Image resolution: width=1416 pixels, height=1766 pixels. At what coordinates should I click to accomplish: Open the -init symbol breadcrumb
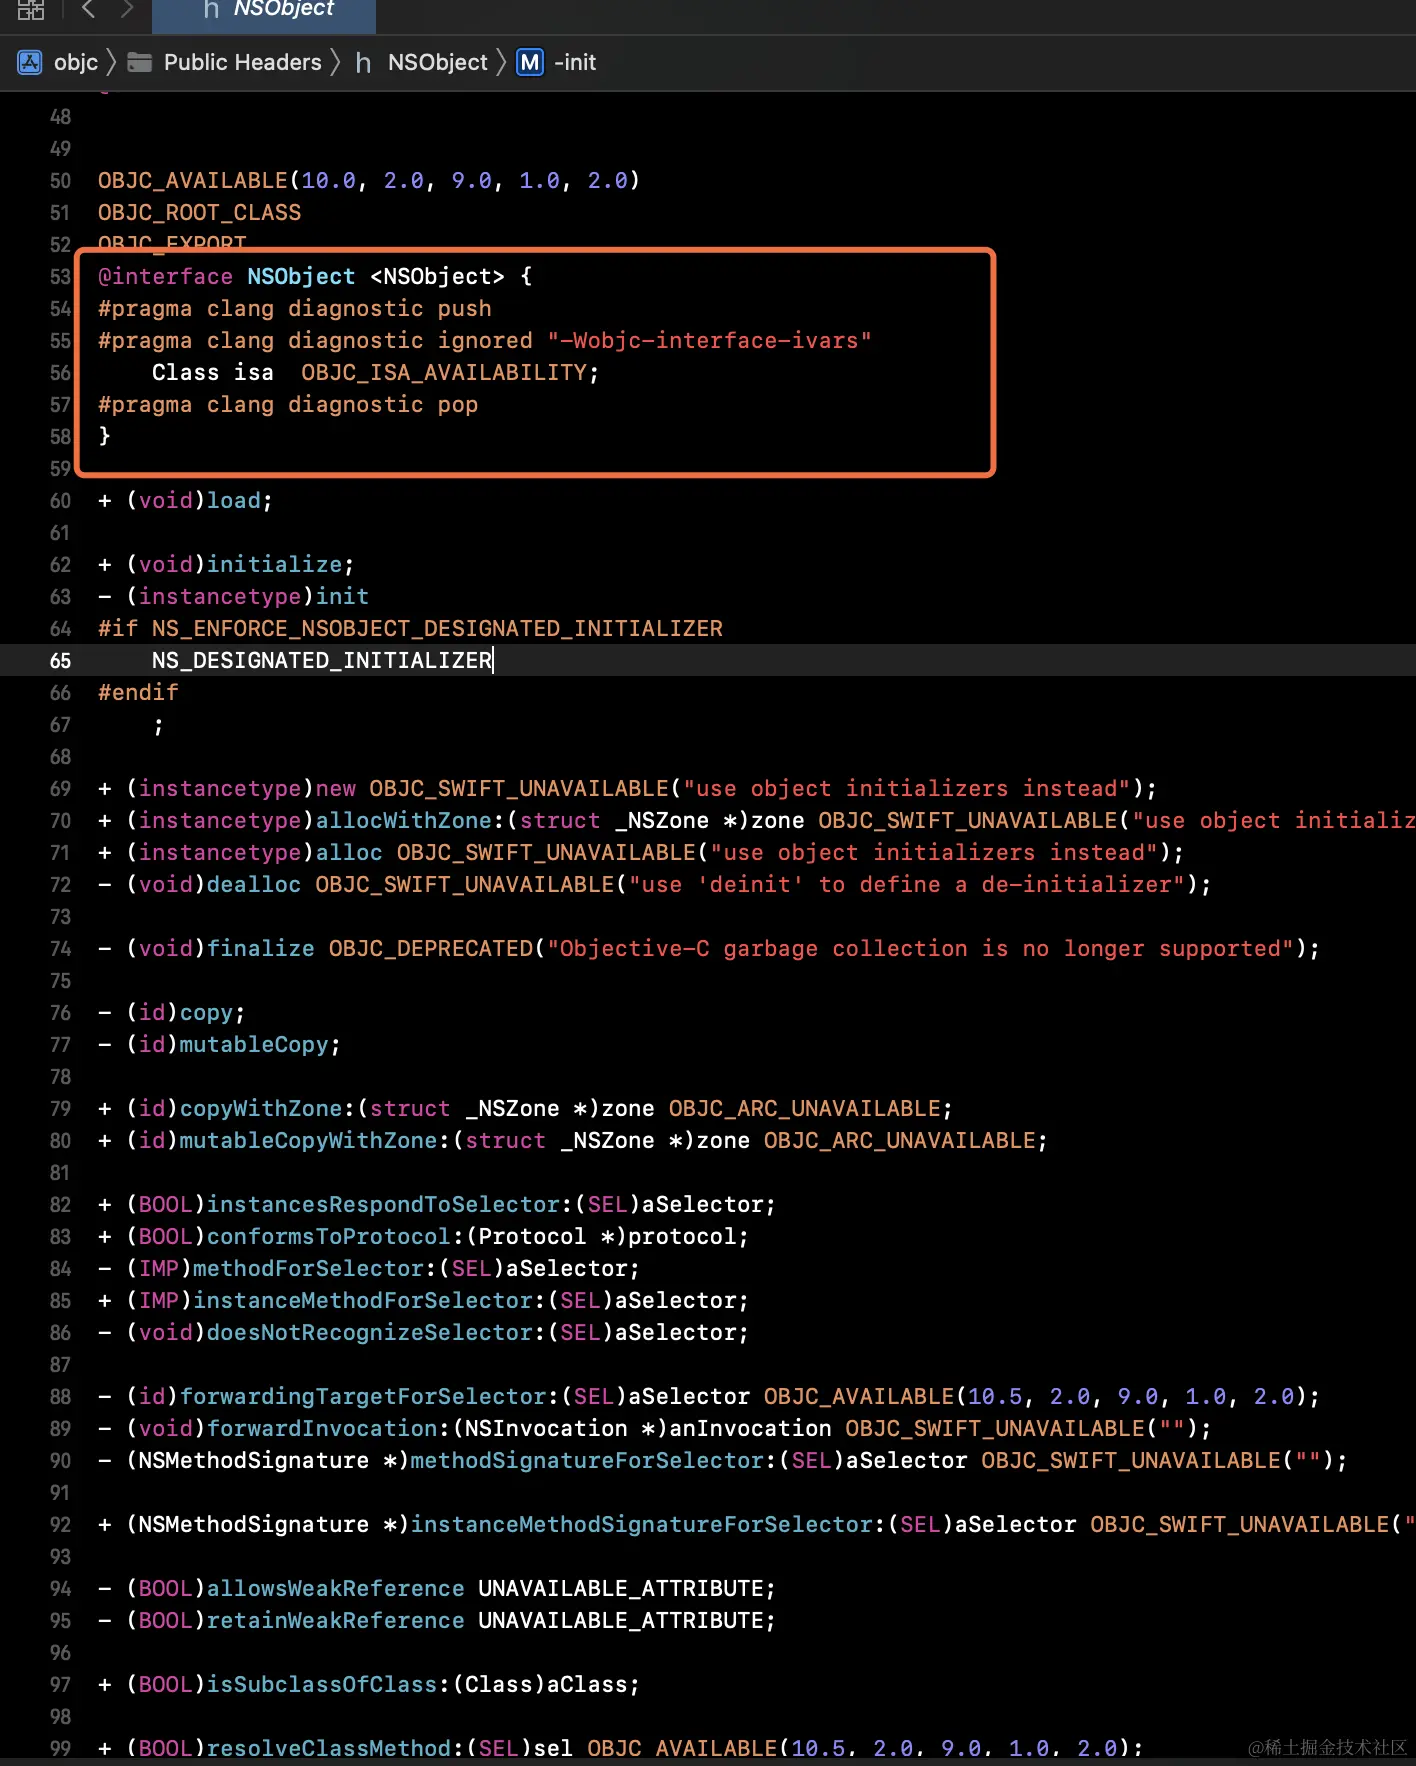click(x=575, y=62)
